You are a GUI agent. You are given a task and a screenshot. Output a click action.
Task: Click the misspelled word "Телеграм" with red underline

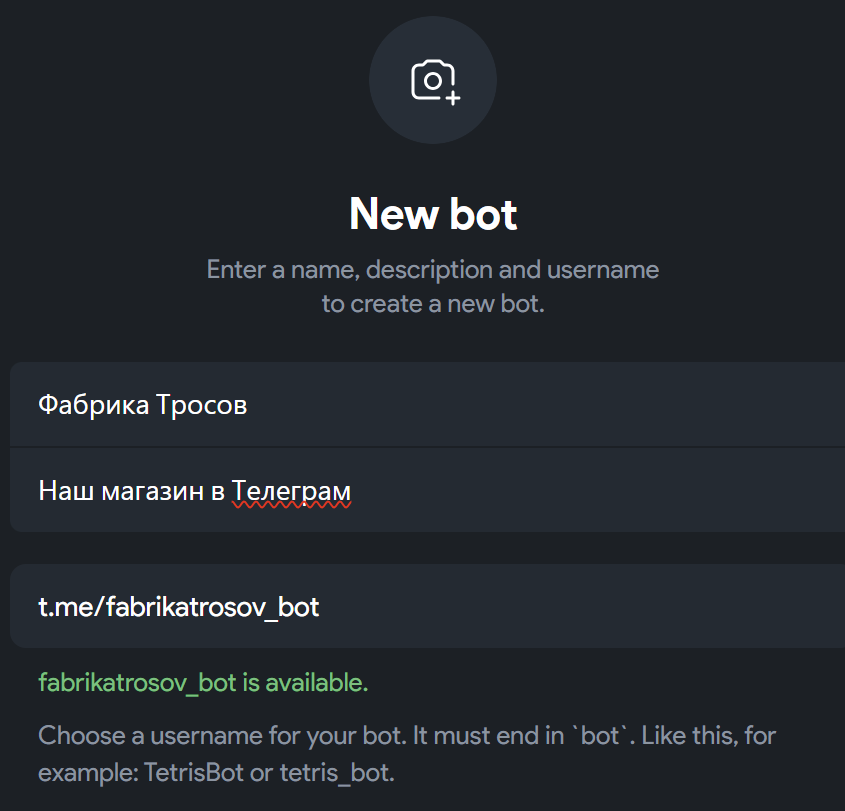[x=291, y=491]
